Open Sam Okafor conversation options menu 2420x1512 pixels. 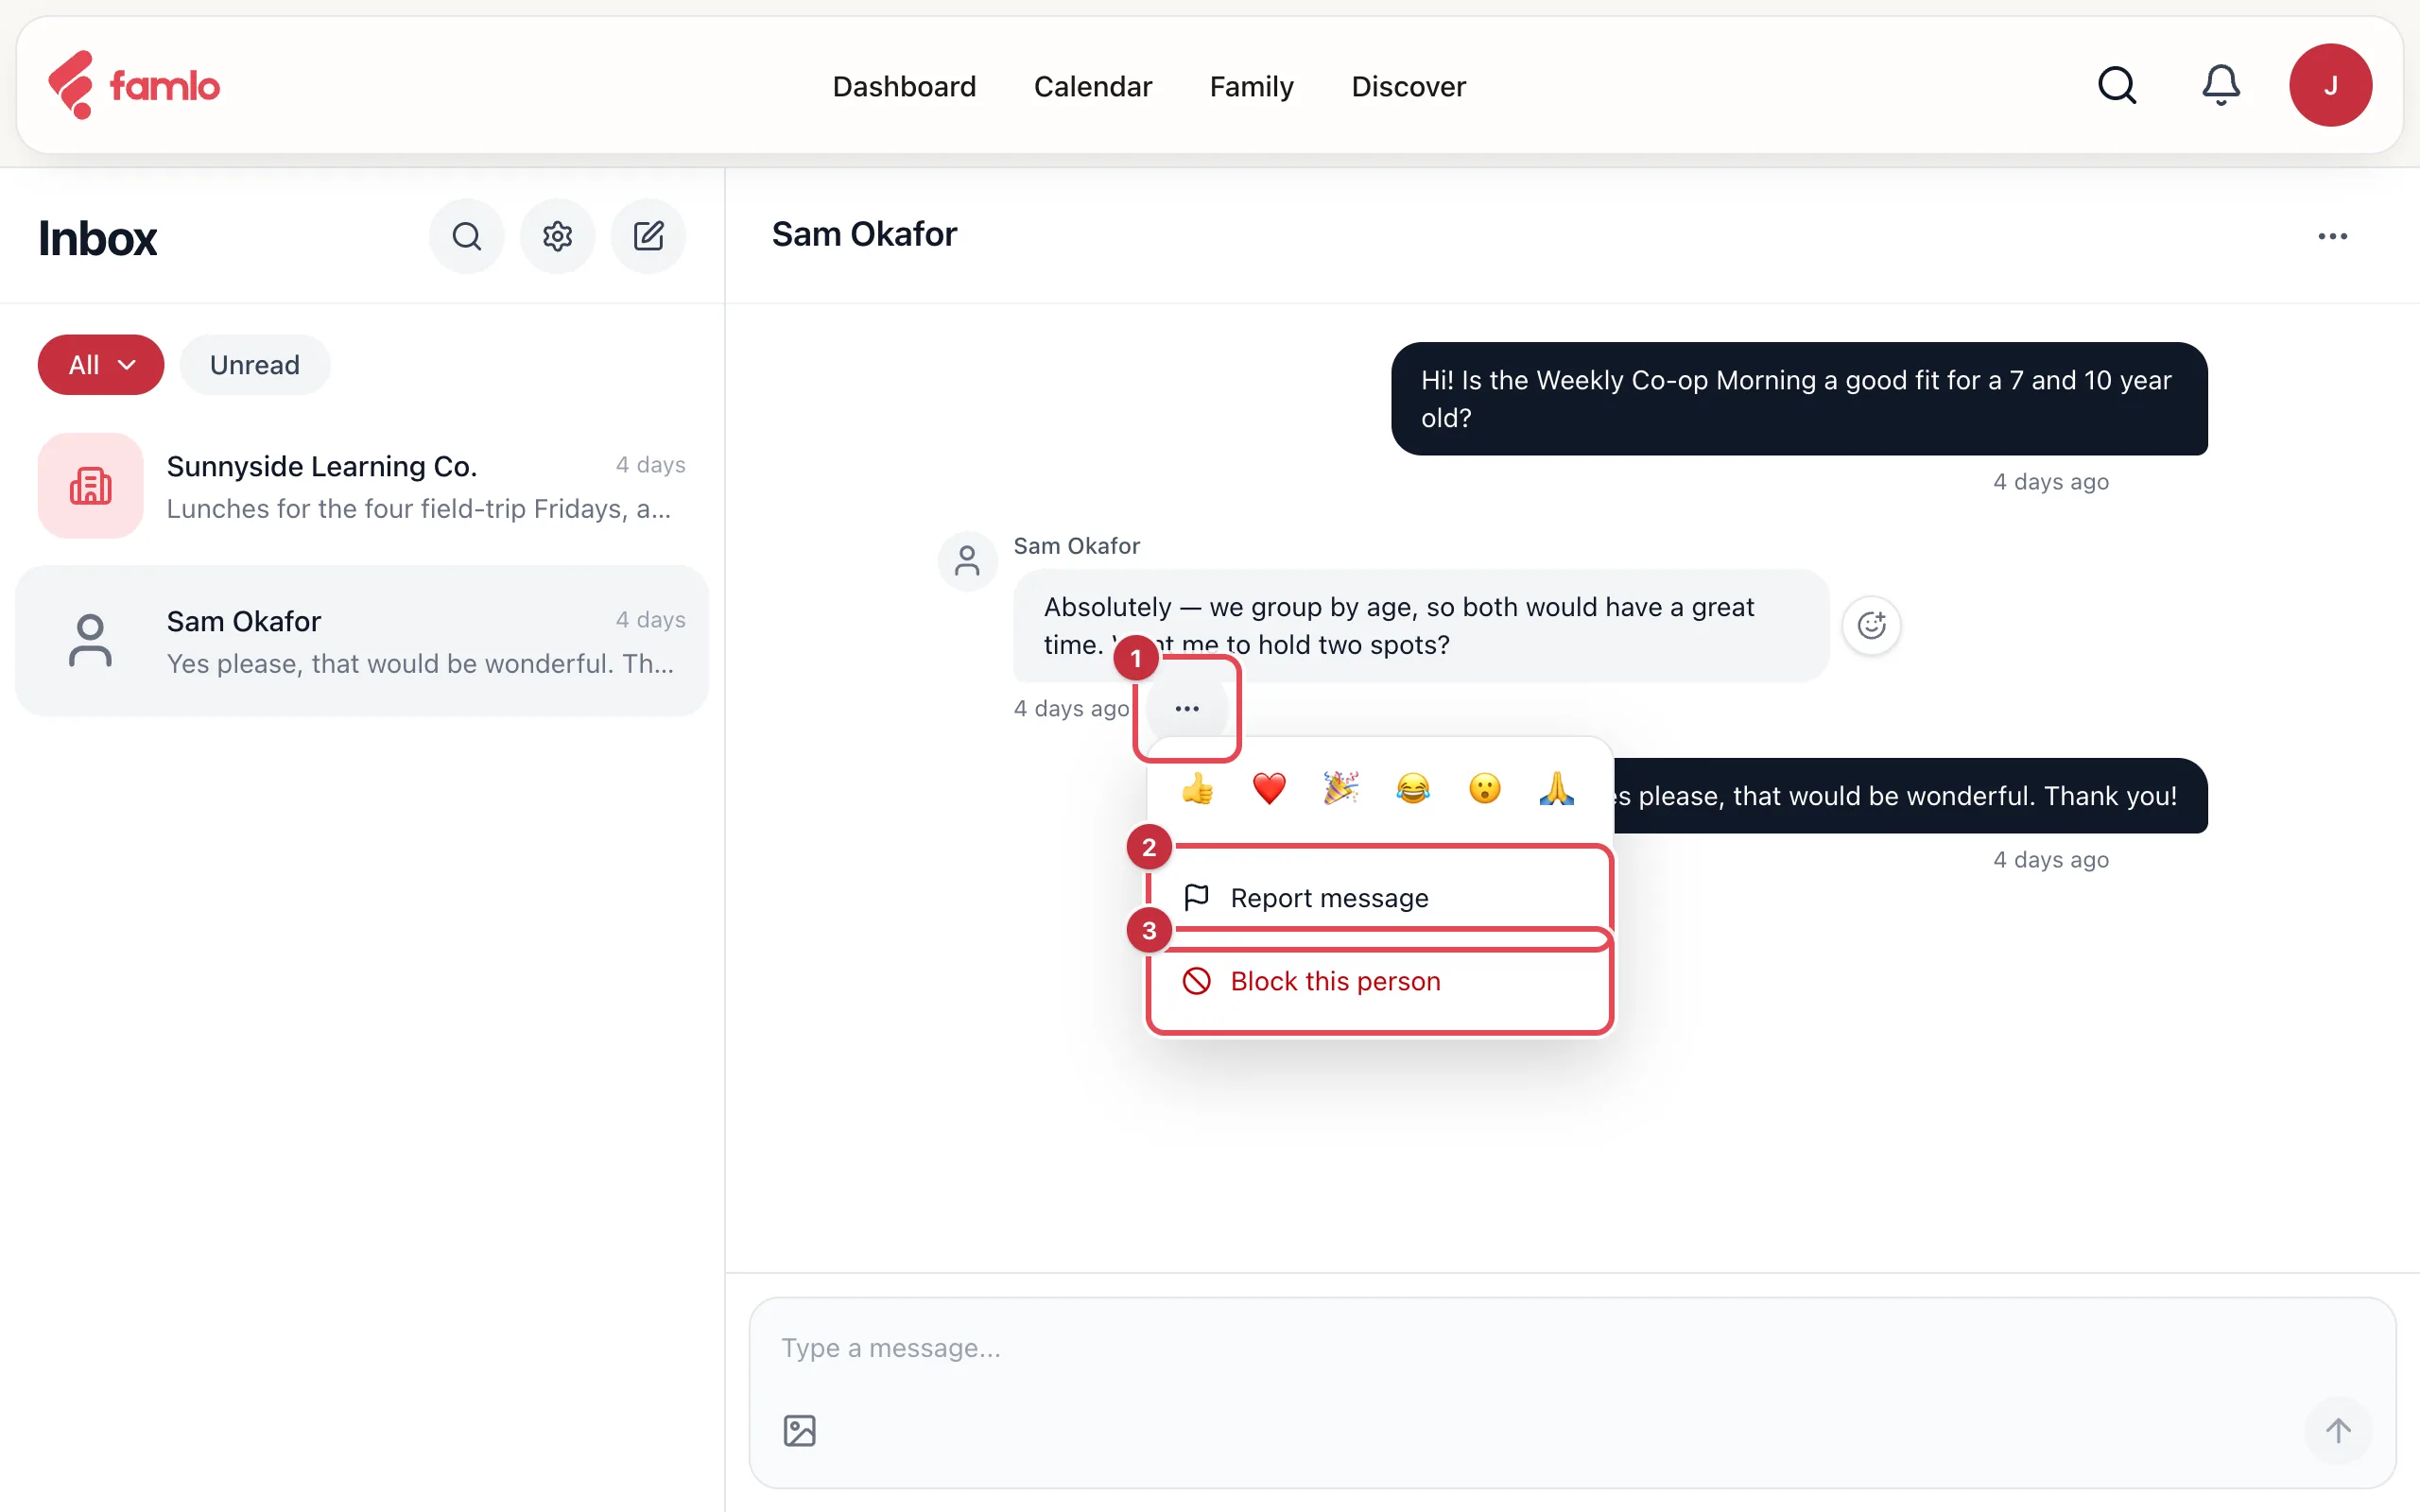pyautogui.click(x=2332, y=236)
